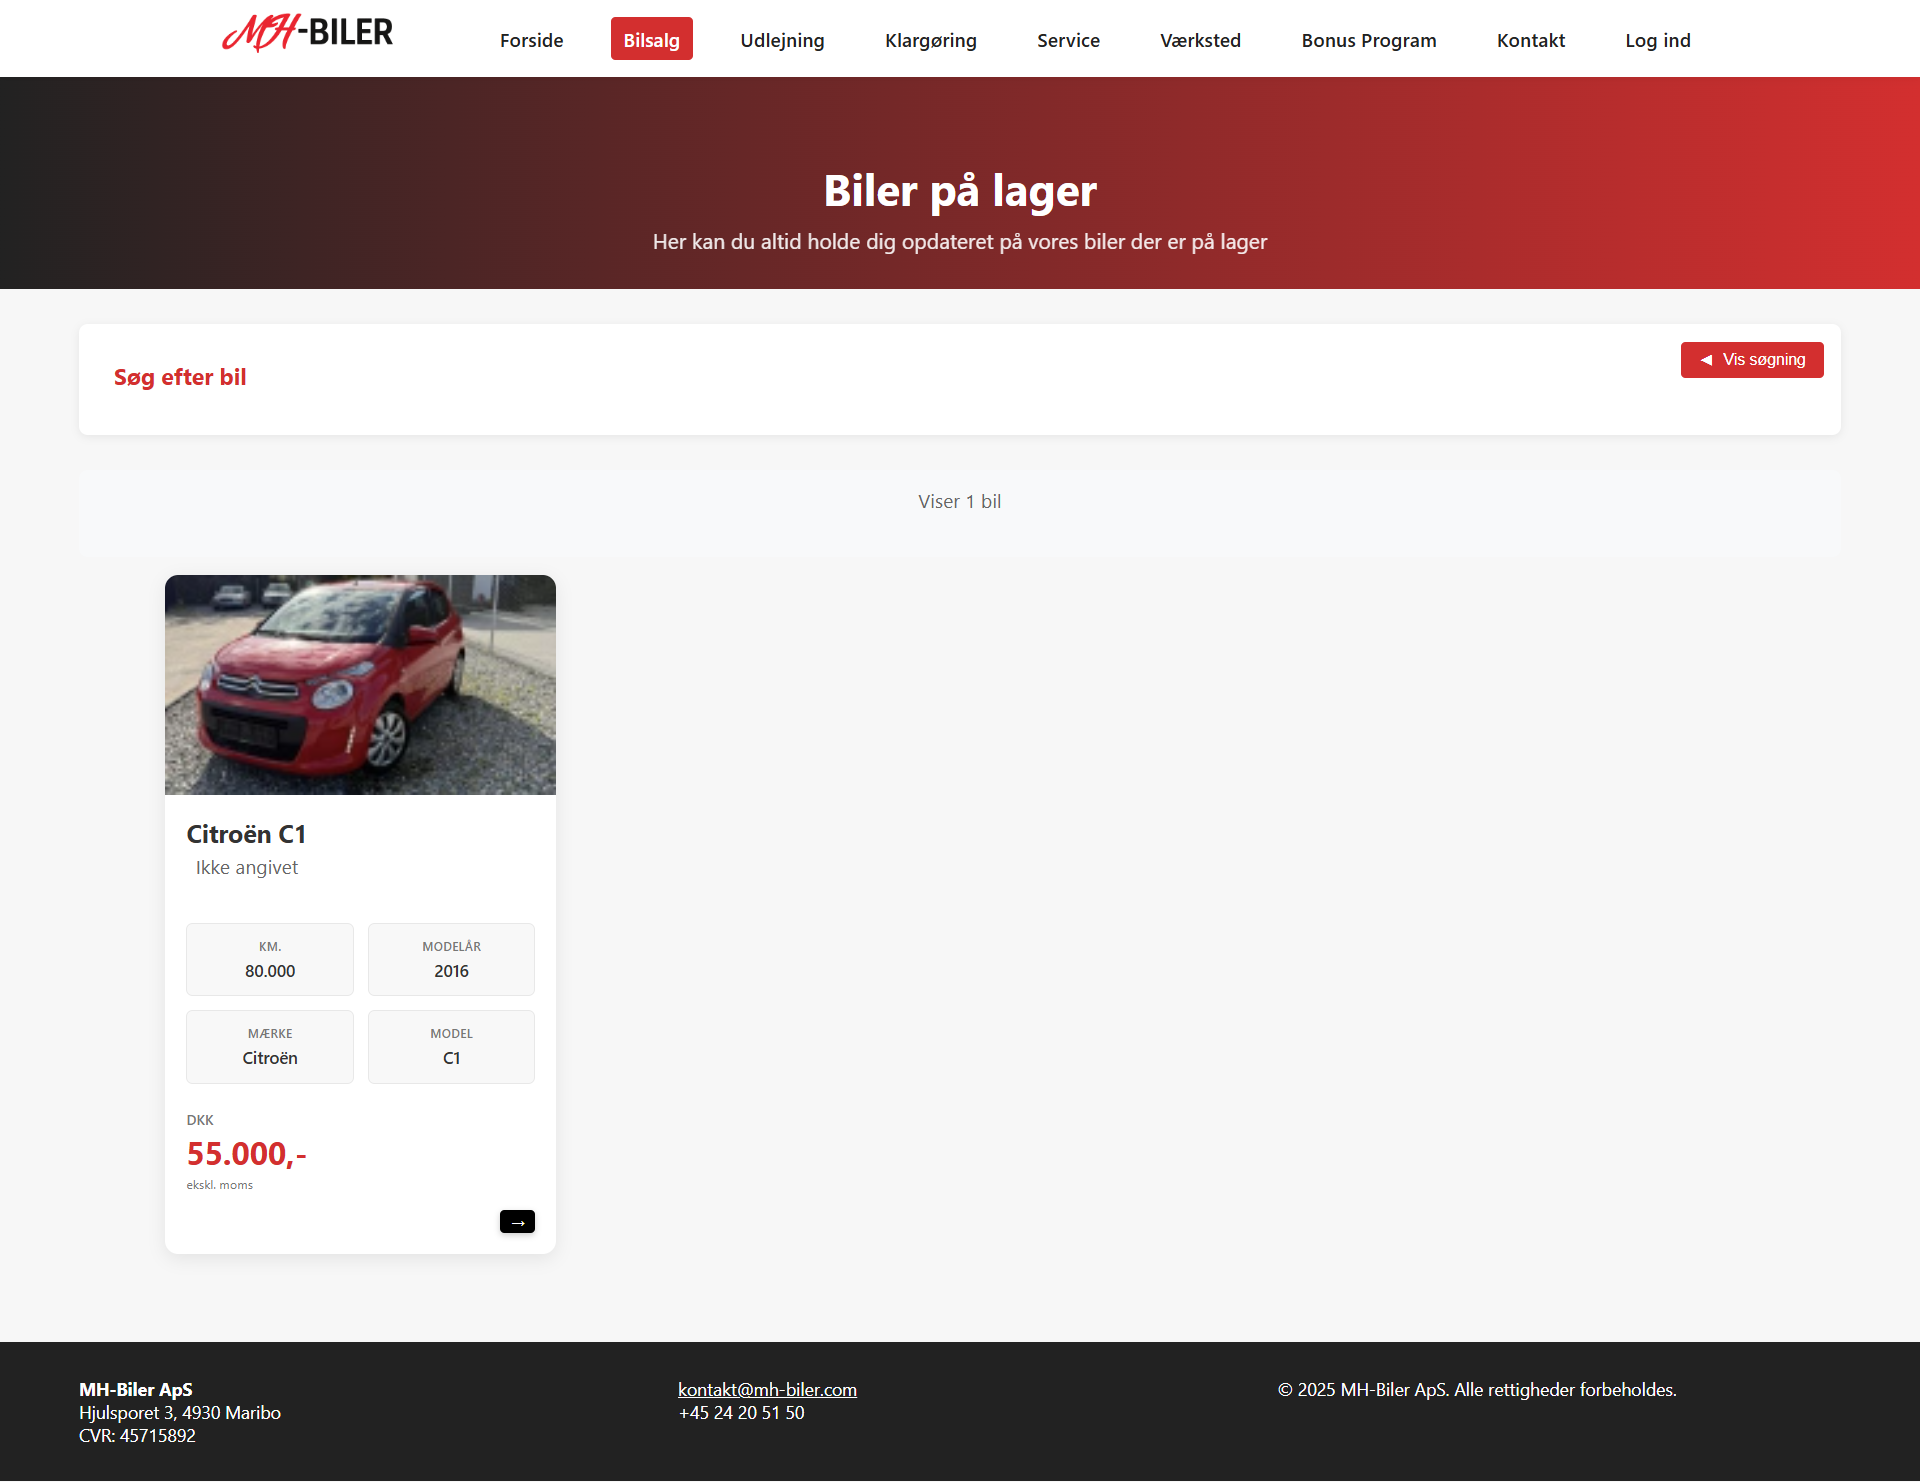Open the Klargøring menu link
Image resolution: width=1920 pixels, height=1482 pixels.
coord(930,40)
